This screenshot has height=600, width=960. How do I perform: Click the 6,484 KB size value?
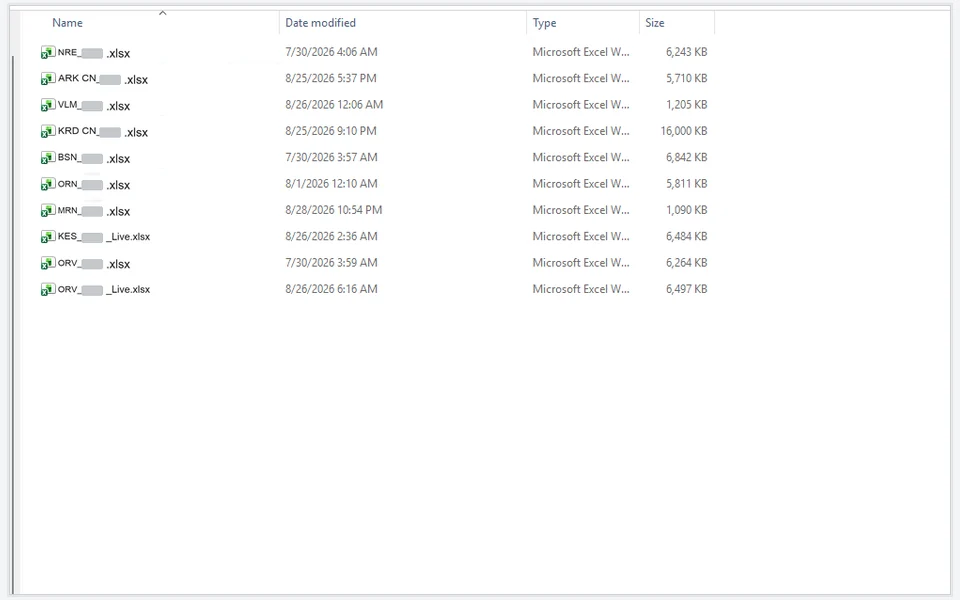click(x=686, y=236)
